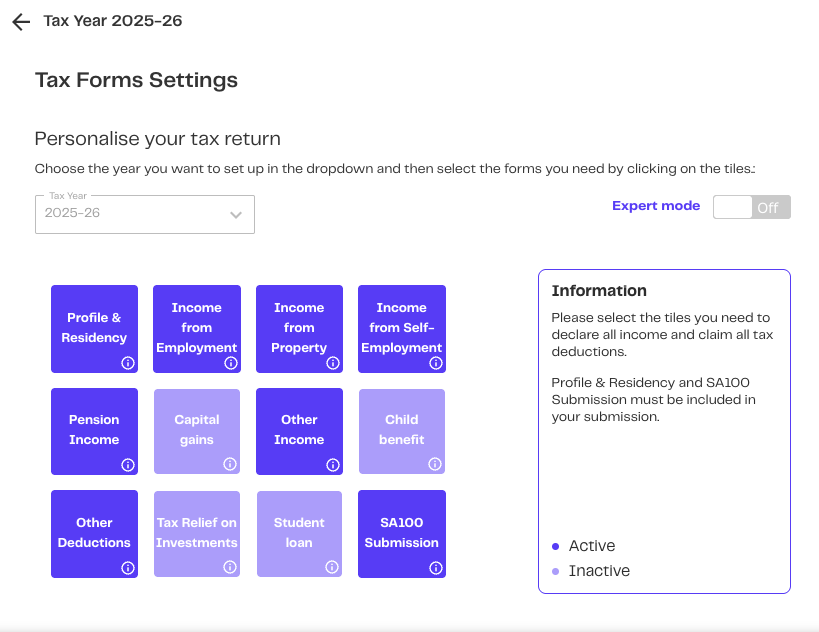Show info icon on Capital gains tile

230,465
